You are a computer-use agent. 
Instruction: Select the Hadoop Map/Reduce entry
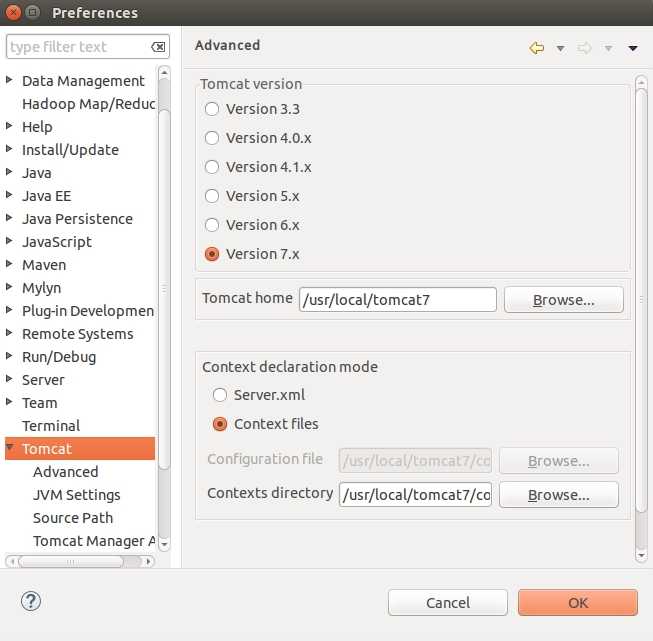[x=89, y=104]
